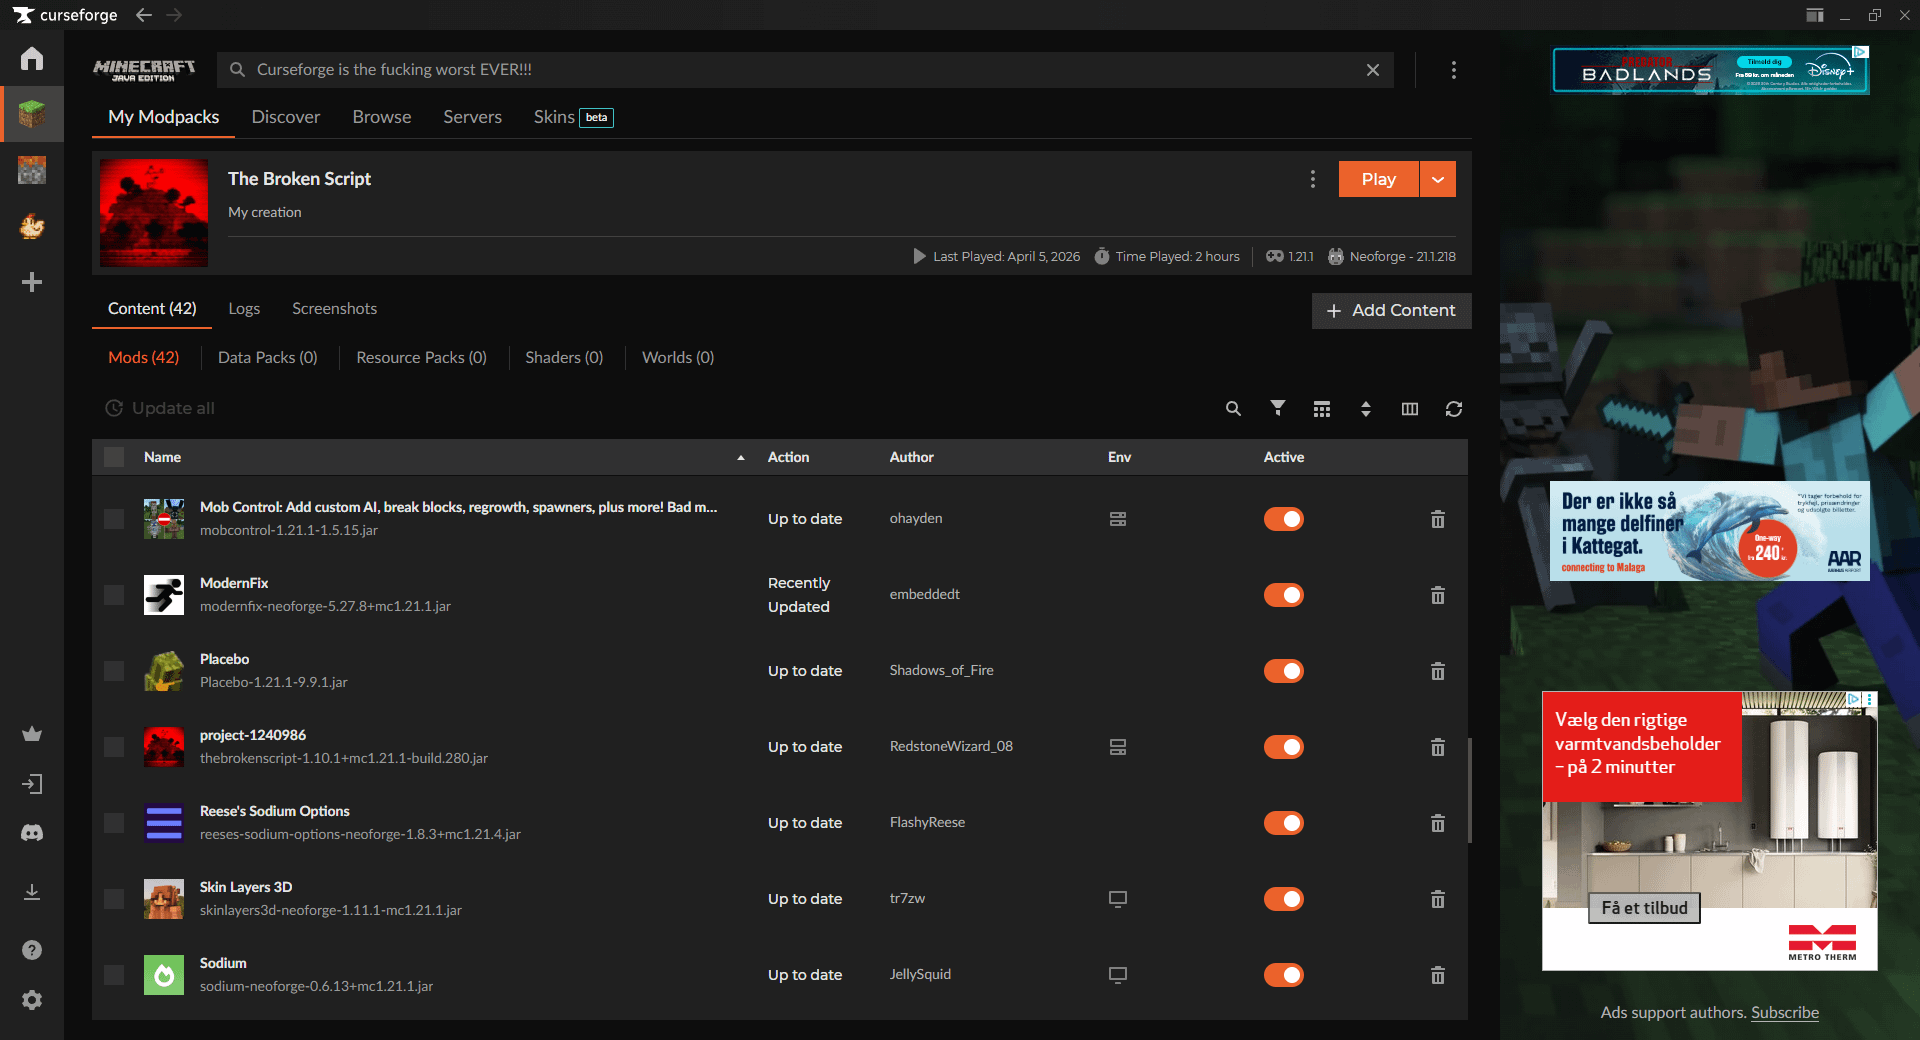This screenshot has width=1920, height=1040.
Task: Refresh the mod list
Action: [x=1454, y=409]
